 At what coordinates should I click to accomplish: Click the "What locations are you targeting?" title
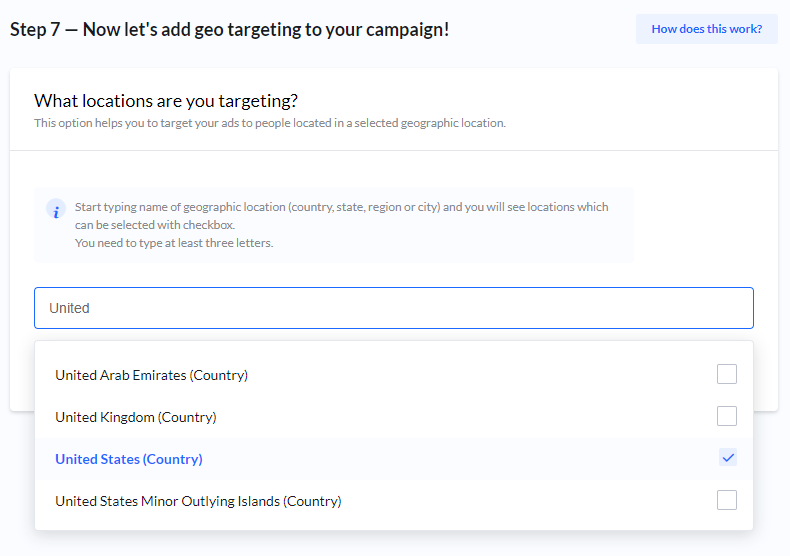click(x=166, y=101)
